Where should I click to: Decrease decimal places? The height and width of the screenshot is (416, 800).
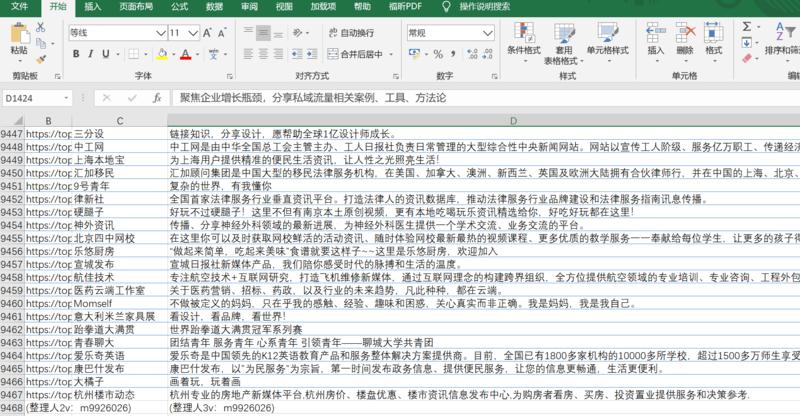pos(488,54)
